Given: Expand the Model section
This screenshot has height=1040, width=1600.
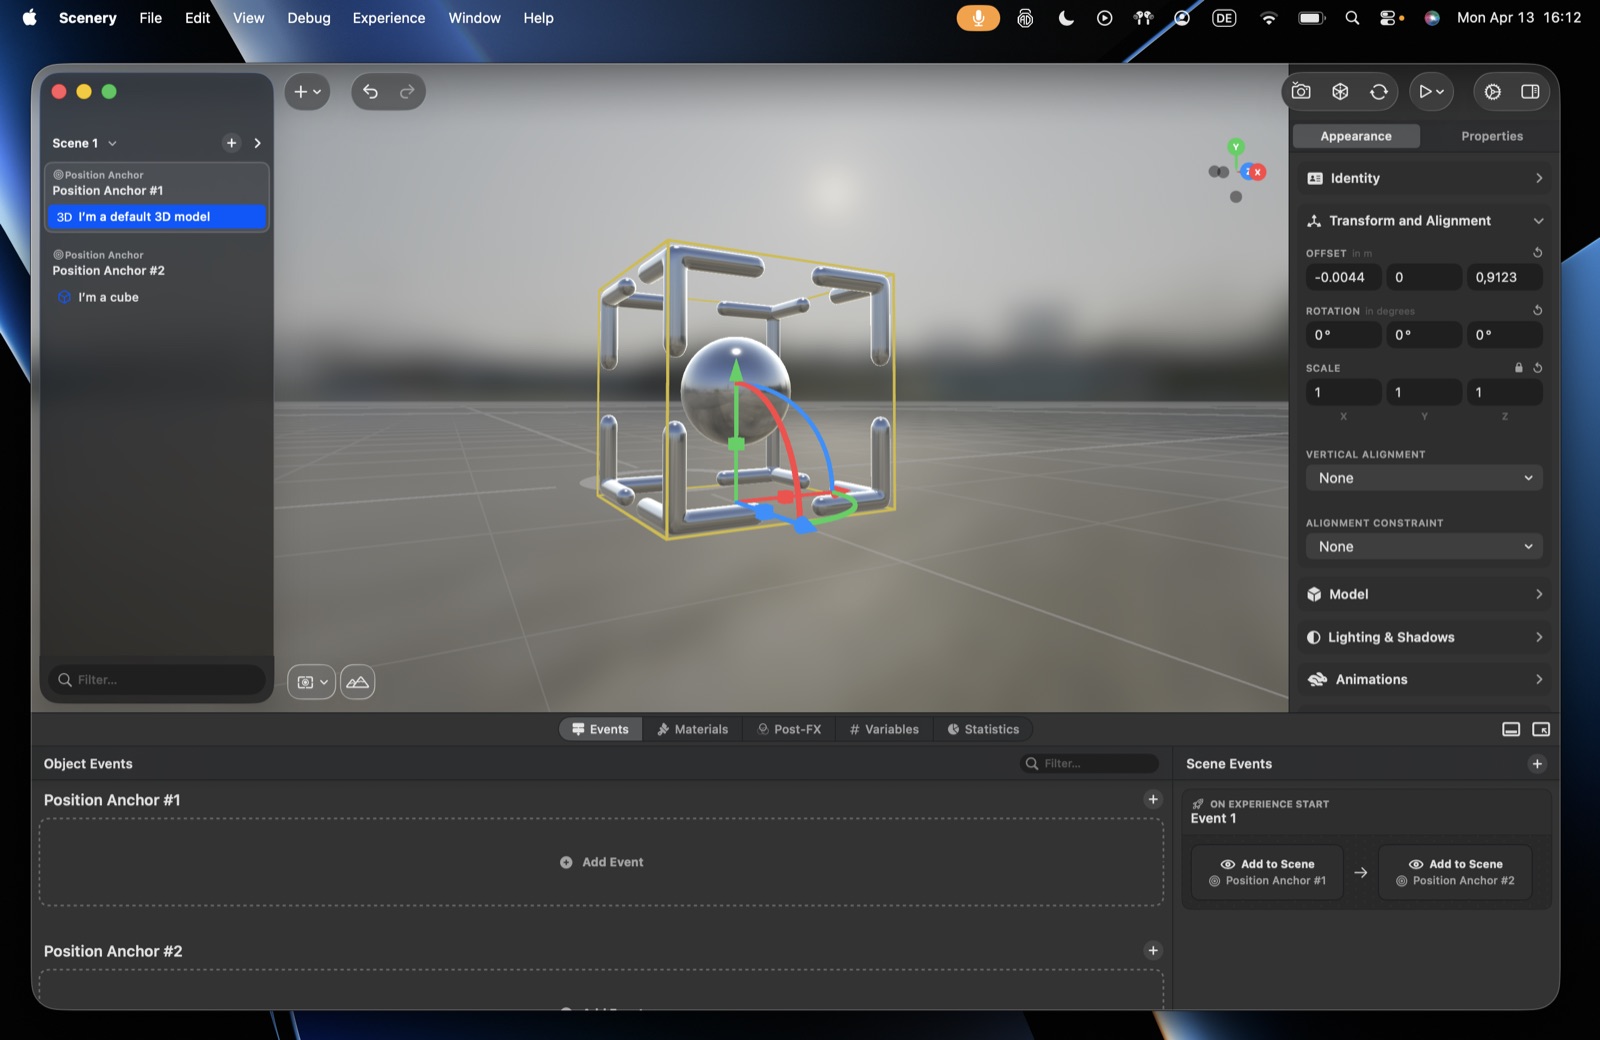Looking at the screenshot, I should (x=1424, y=594).
